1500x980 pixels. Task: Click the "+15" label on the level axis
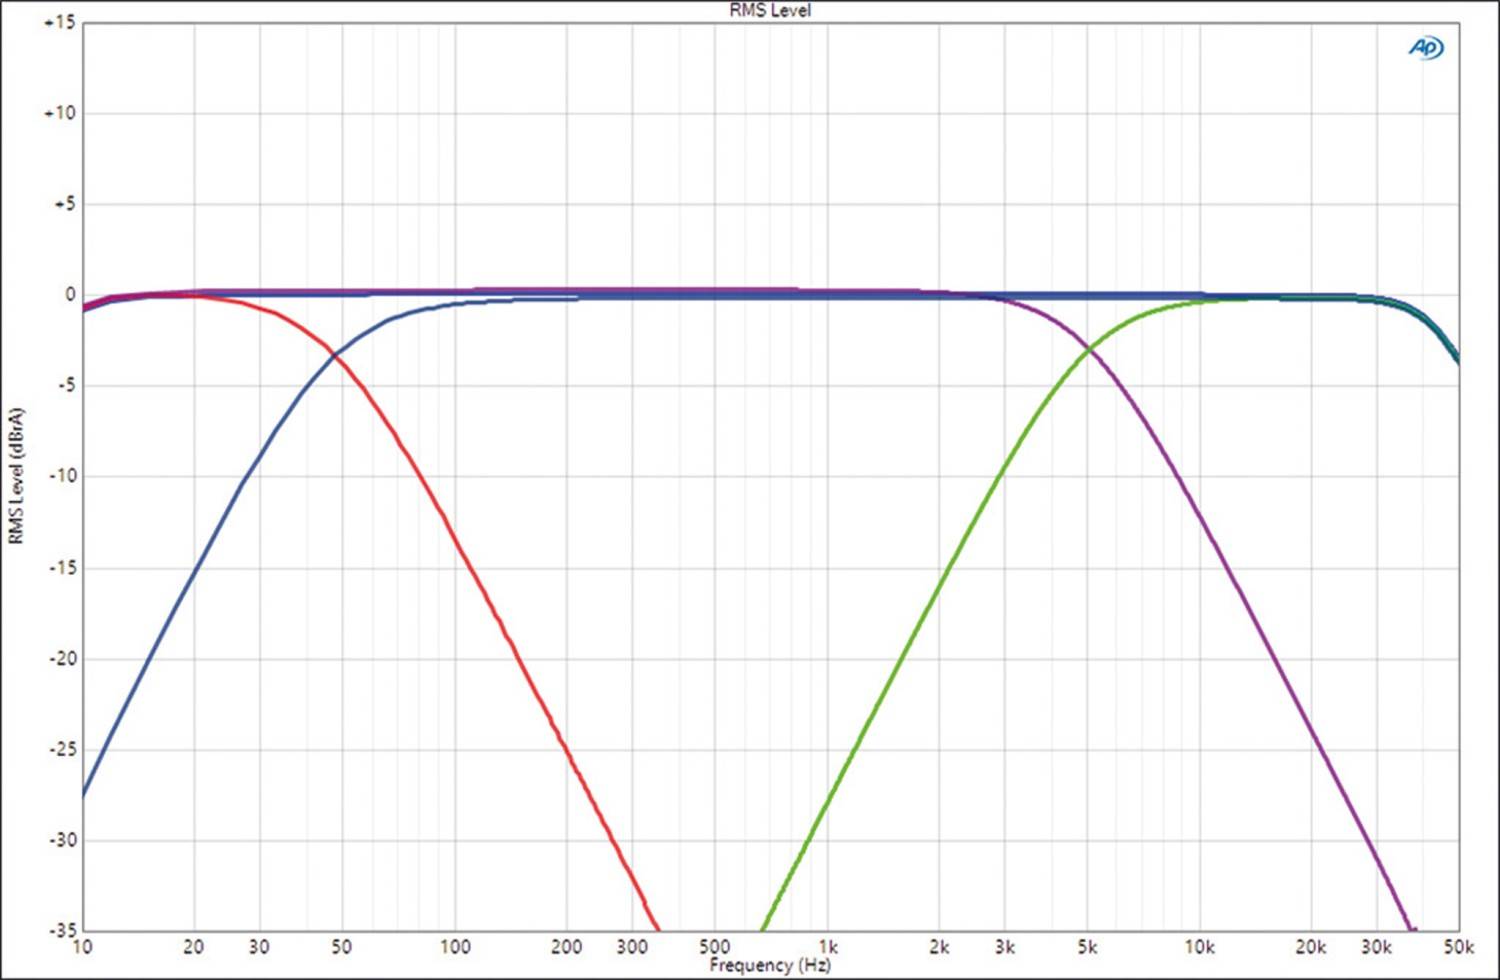point(60,22)
